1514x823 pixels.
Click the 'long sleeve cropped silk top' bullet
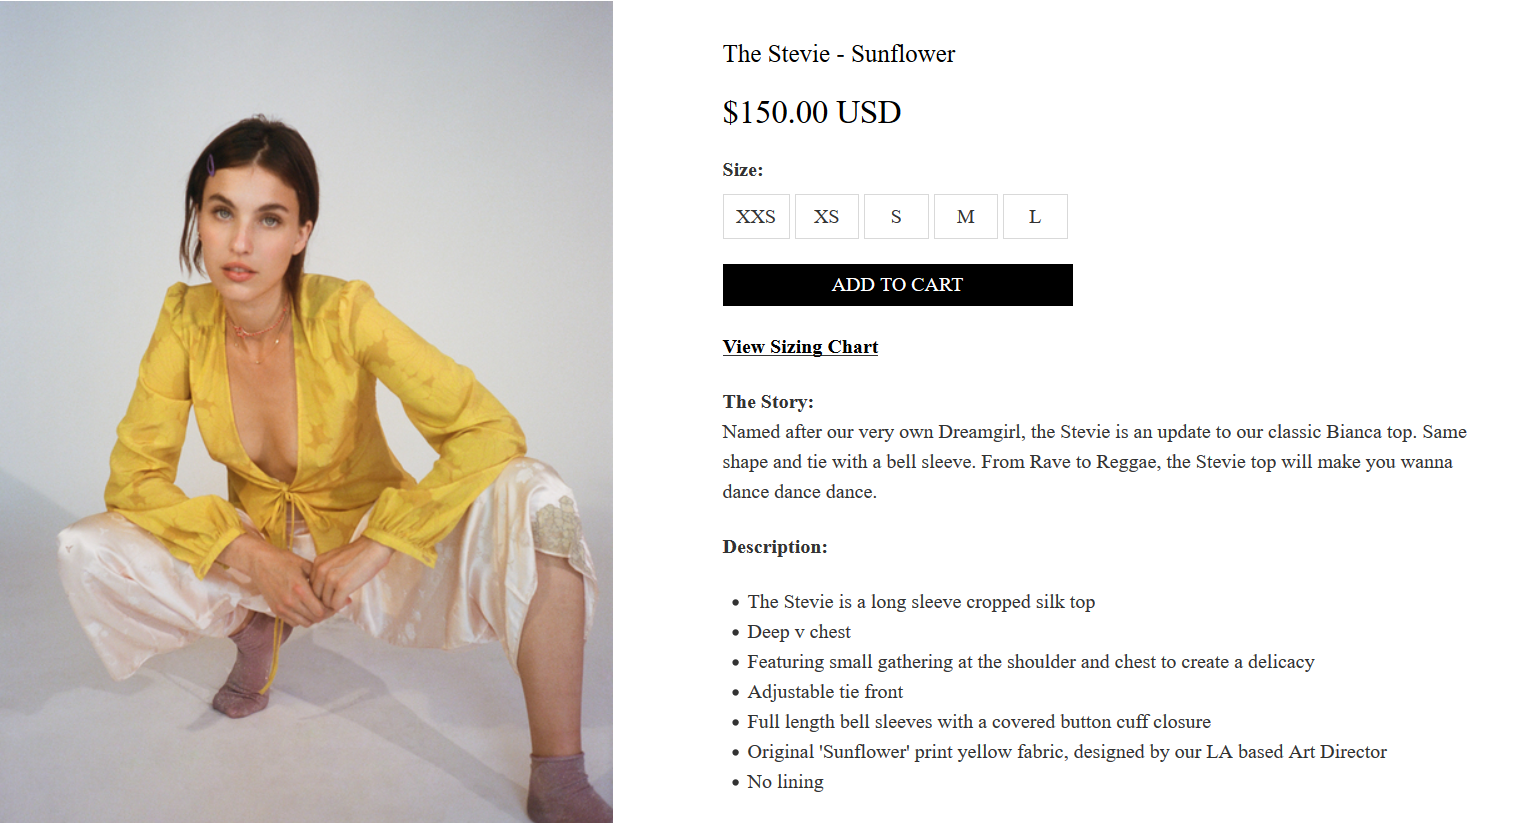921,602
